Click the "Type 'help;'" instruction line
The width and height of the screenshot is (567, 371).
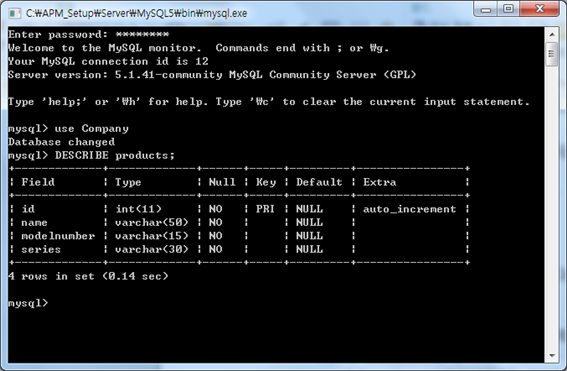click(x=269, y=102)
